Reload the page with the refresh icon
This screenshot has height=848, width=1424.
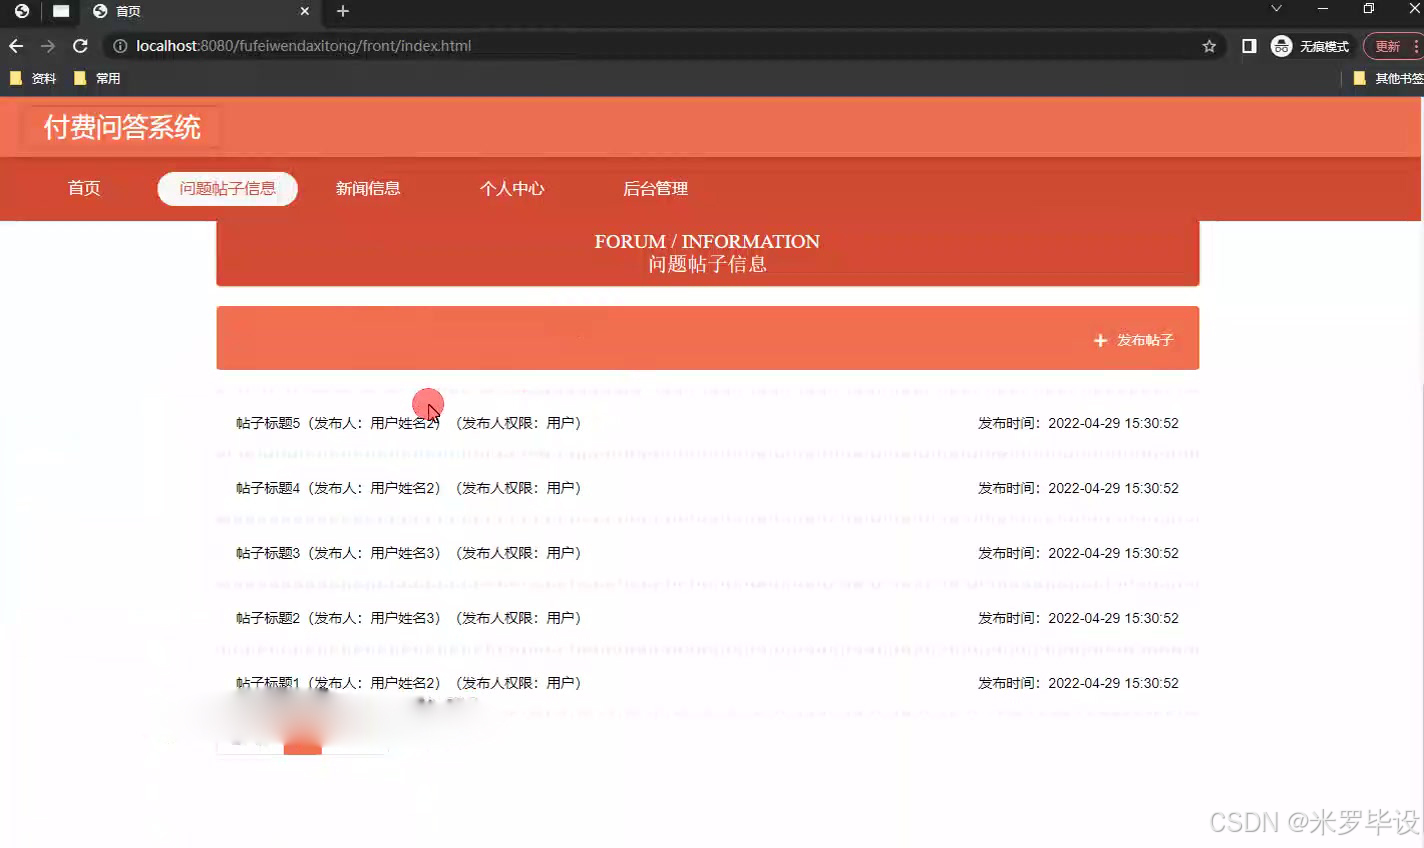pyautogui.click(x=81, y=46)
